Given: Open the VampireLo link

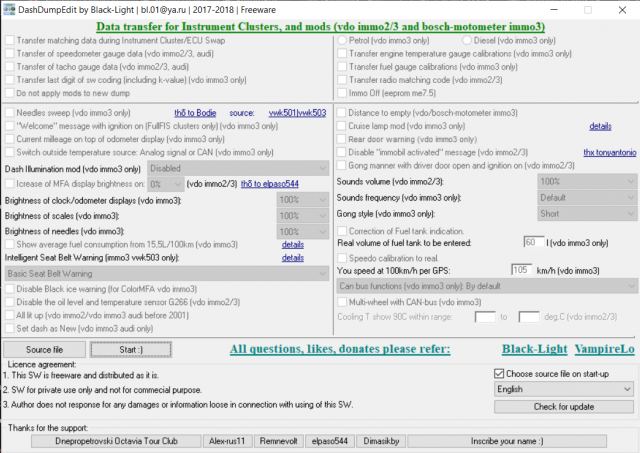Looking at the screenshot, I should pyautogui.click(x=603, y=350).
